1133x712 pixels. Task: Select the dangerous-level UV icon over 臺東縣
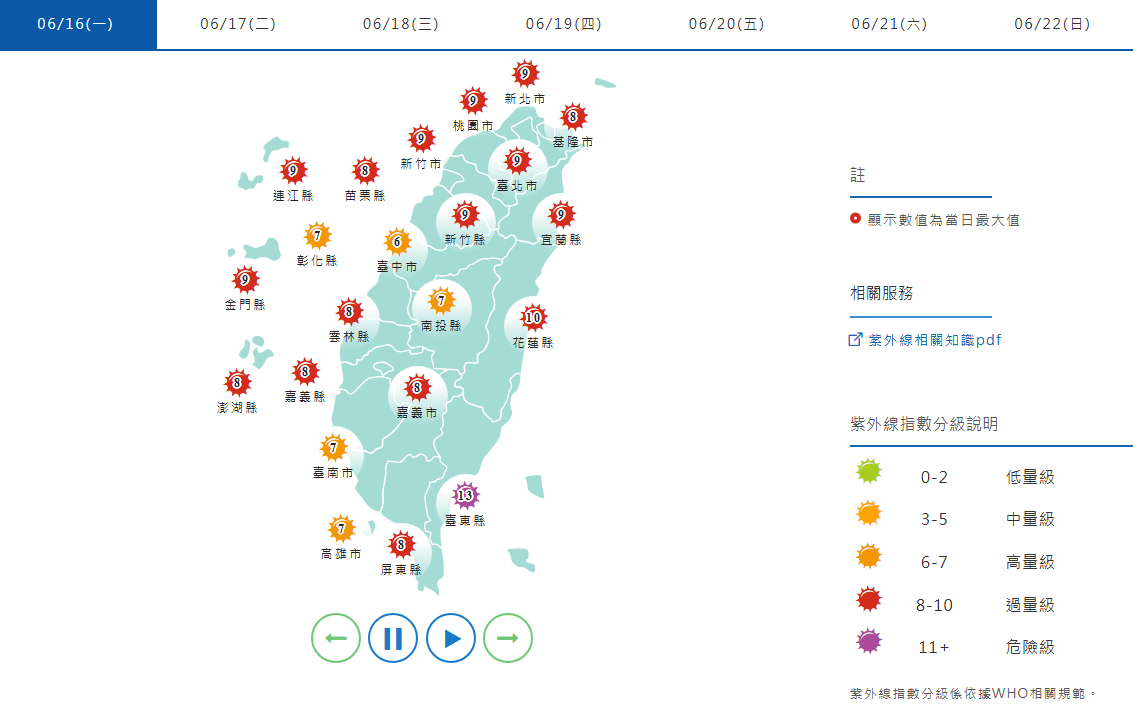click(x=465, y=494)
